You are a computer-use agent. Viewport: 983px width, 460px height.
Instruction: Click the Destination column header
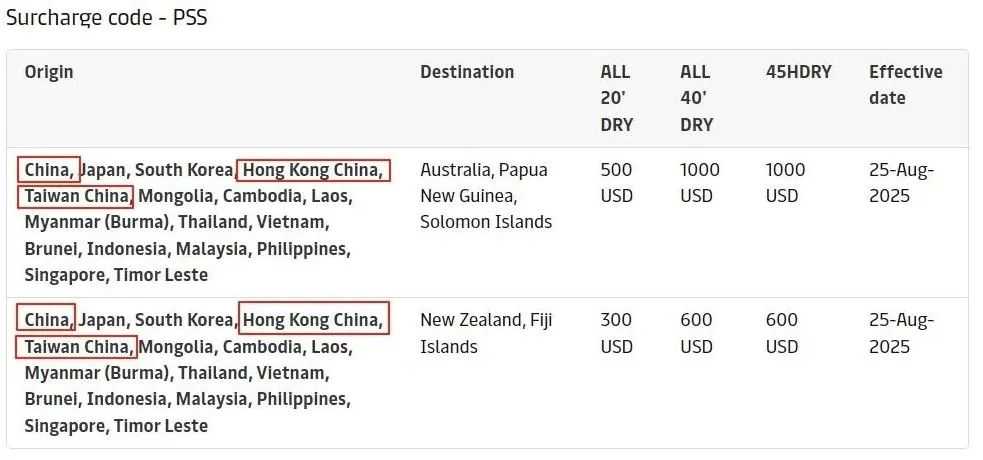pos(467,72)
